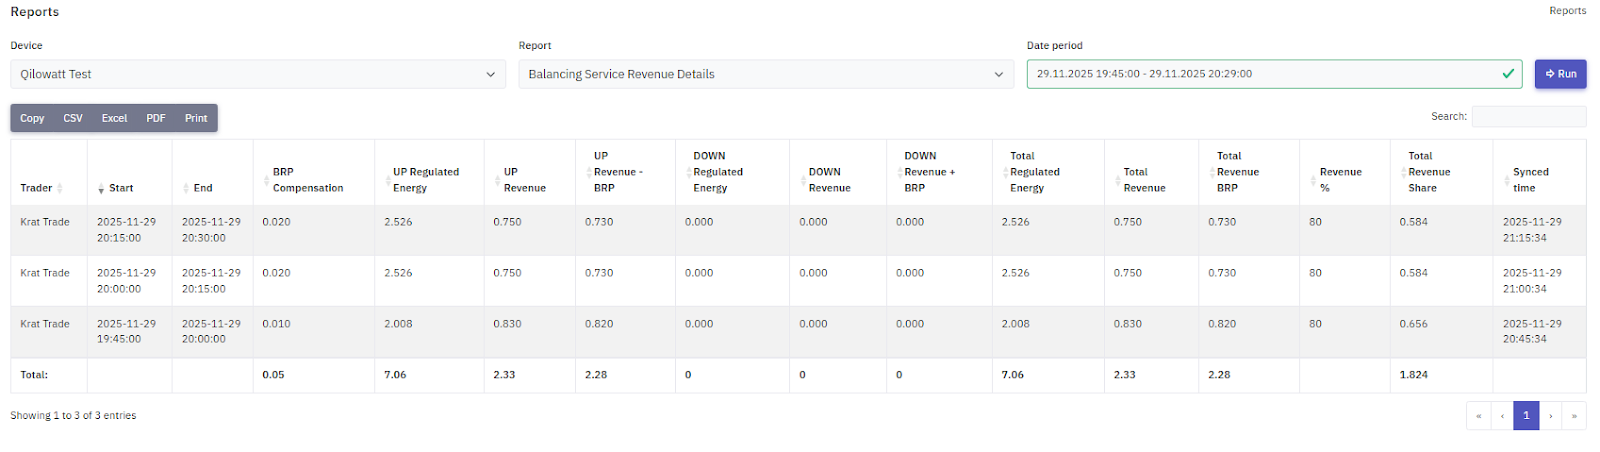Sort table by Start column
The height and width of the screenshot is (452, 1600).
point(120,188)
